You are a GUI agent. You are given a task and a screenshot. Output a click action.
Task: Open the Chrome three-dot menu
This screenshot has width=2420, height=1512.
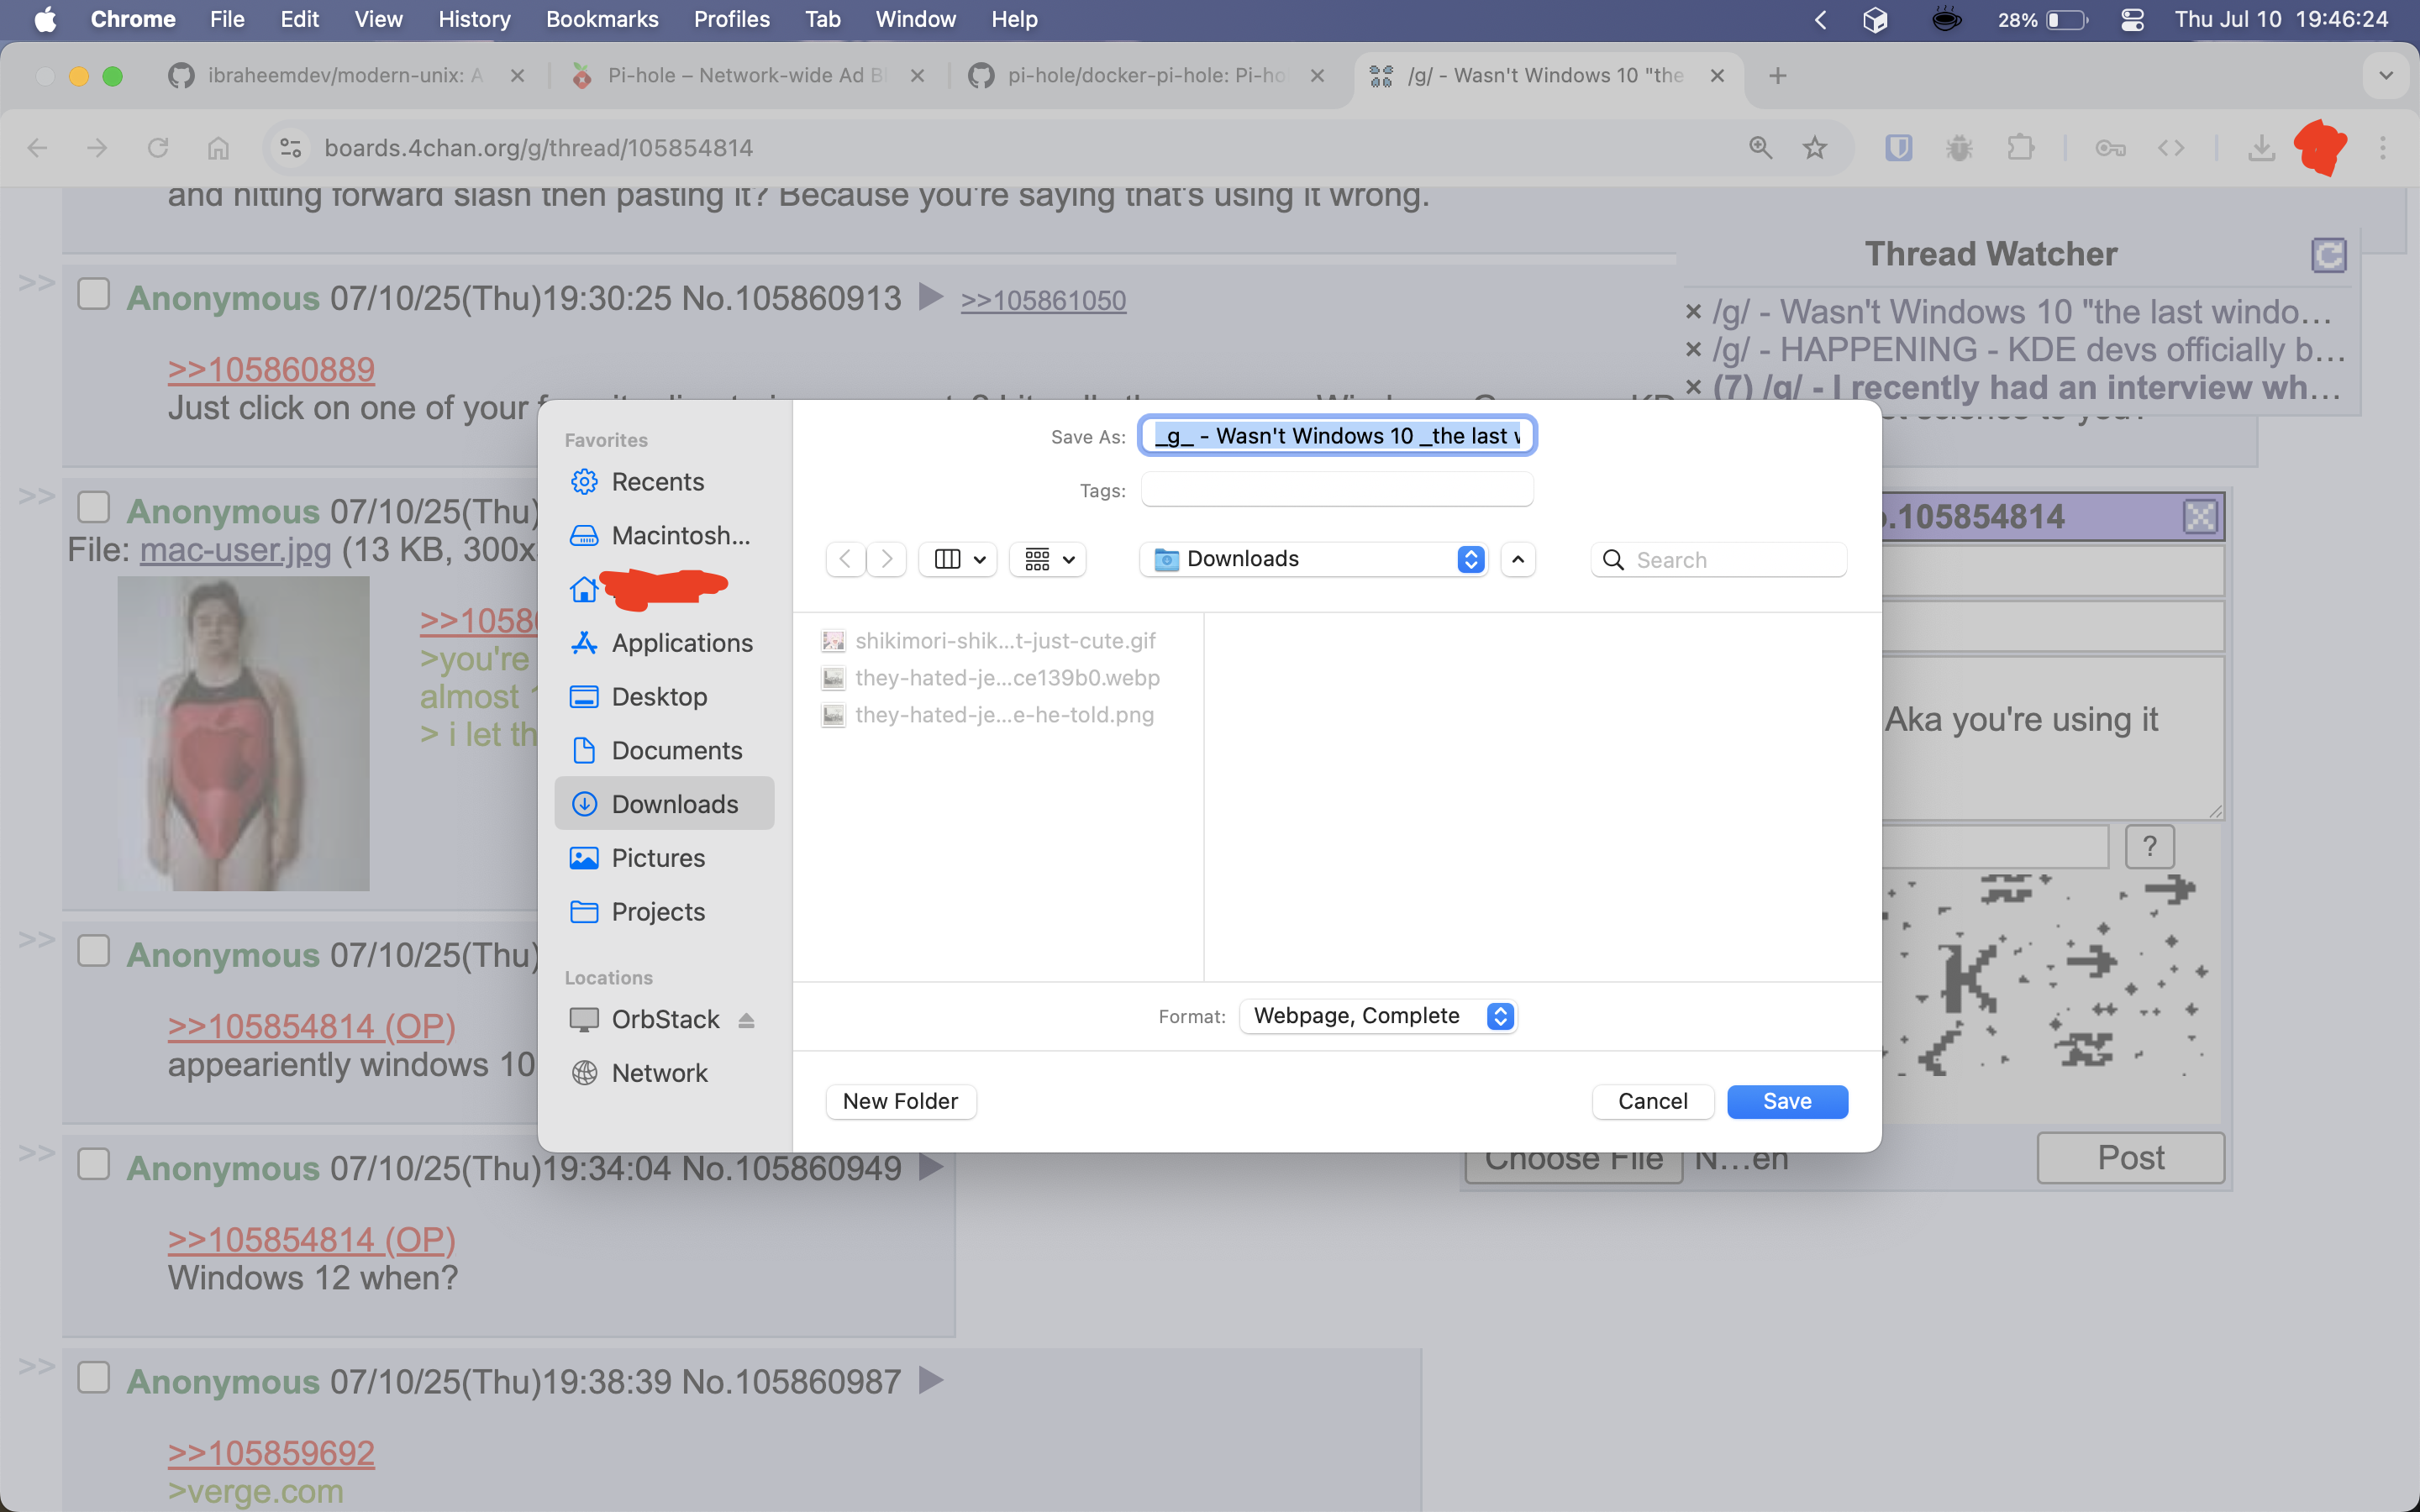(2383, 148)
